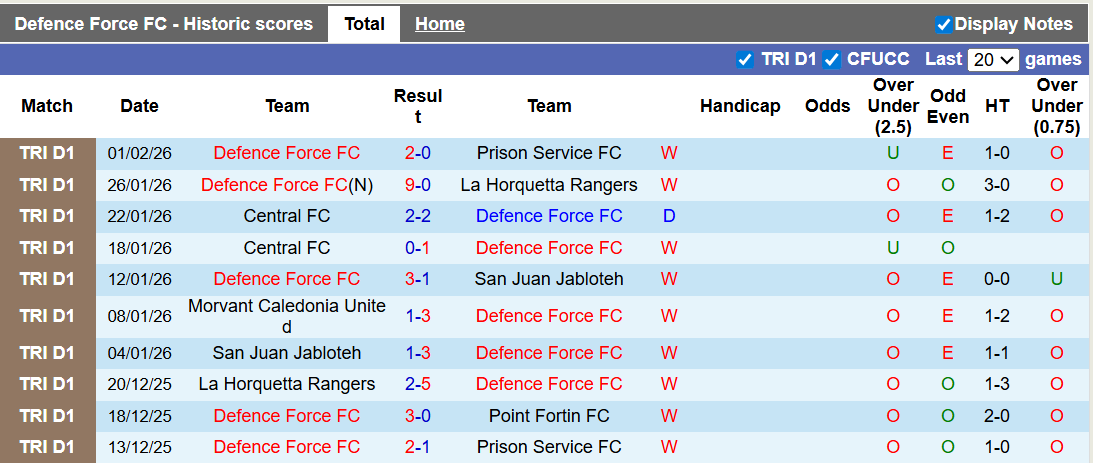The width and height of the screenshot is (1093, 463).
Task: Click the 0-1 result against Central FC
Action: point(418,248)
